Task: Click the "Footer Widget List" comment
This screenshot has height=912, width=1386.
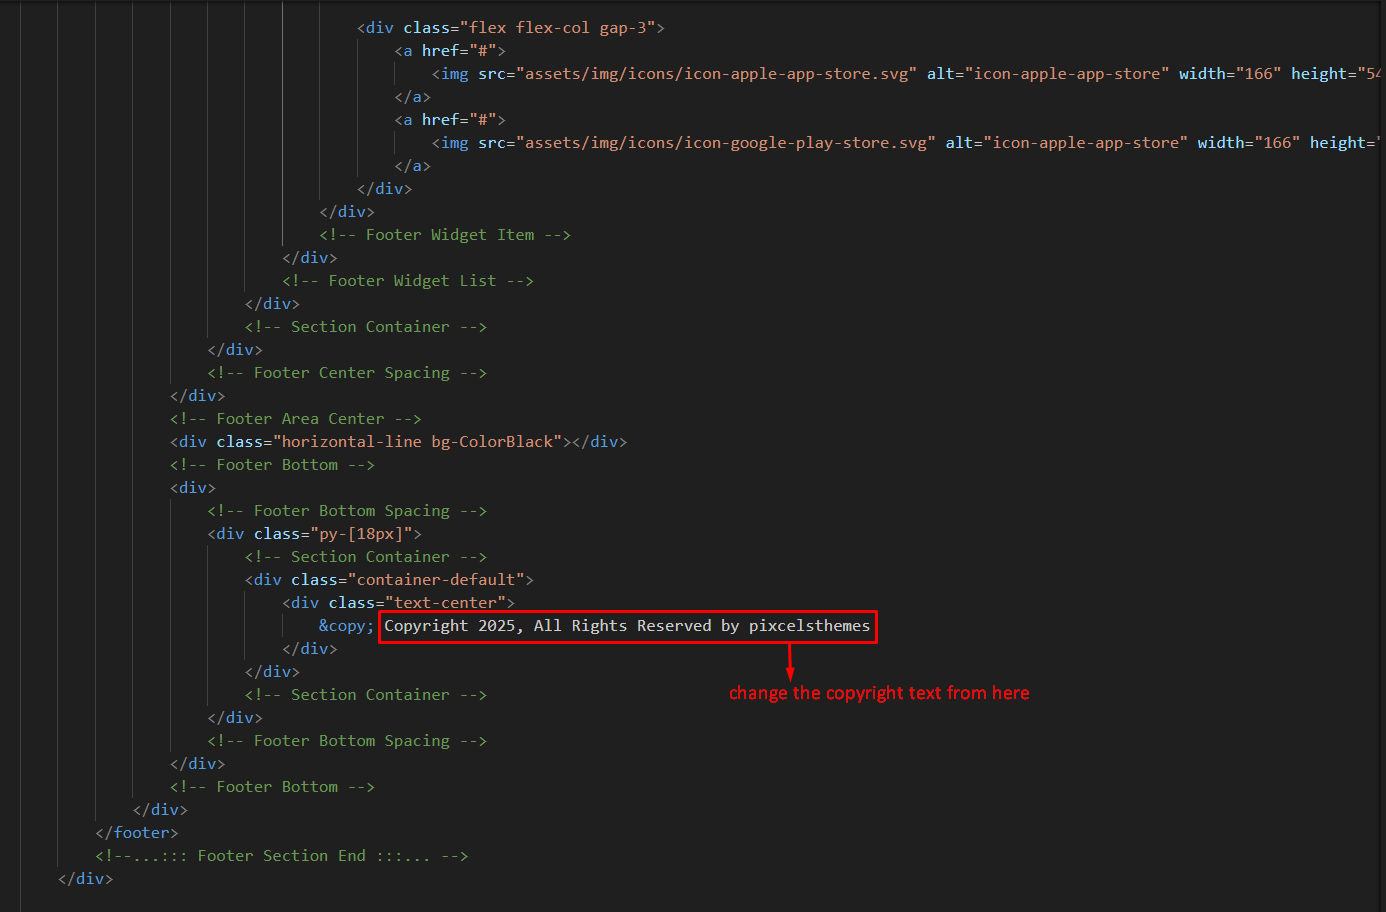Action: 408,280
